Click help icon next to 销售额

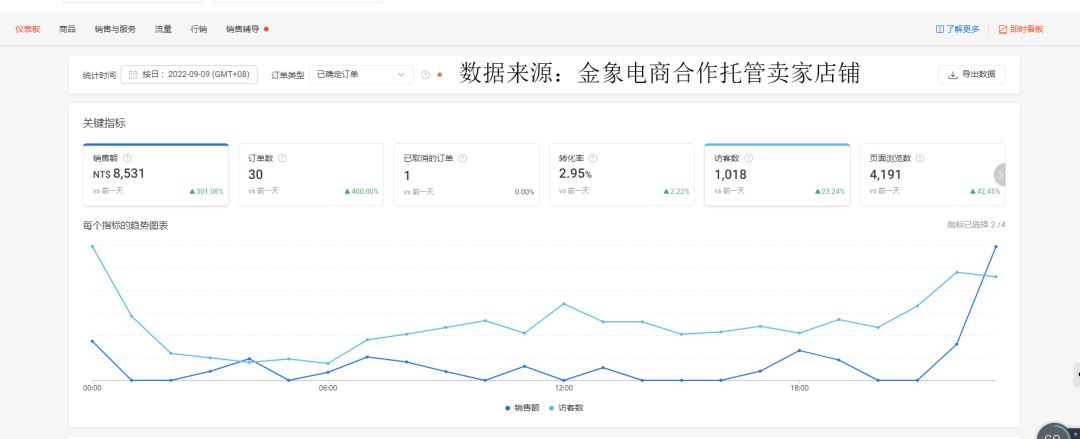tap(127, 158)
